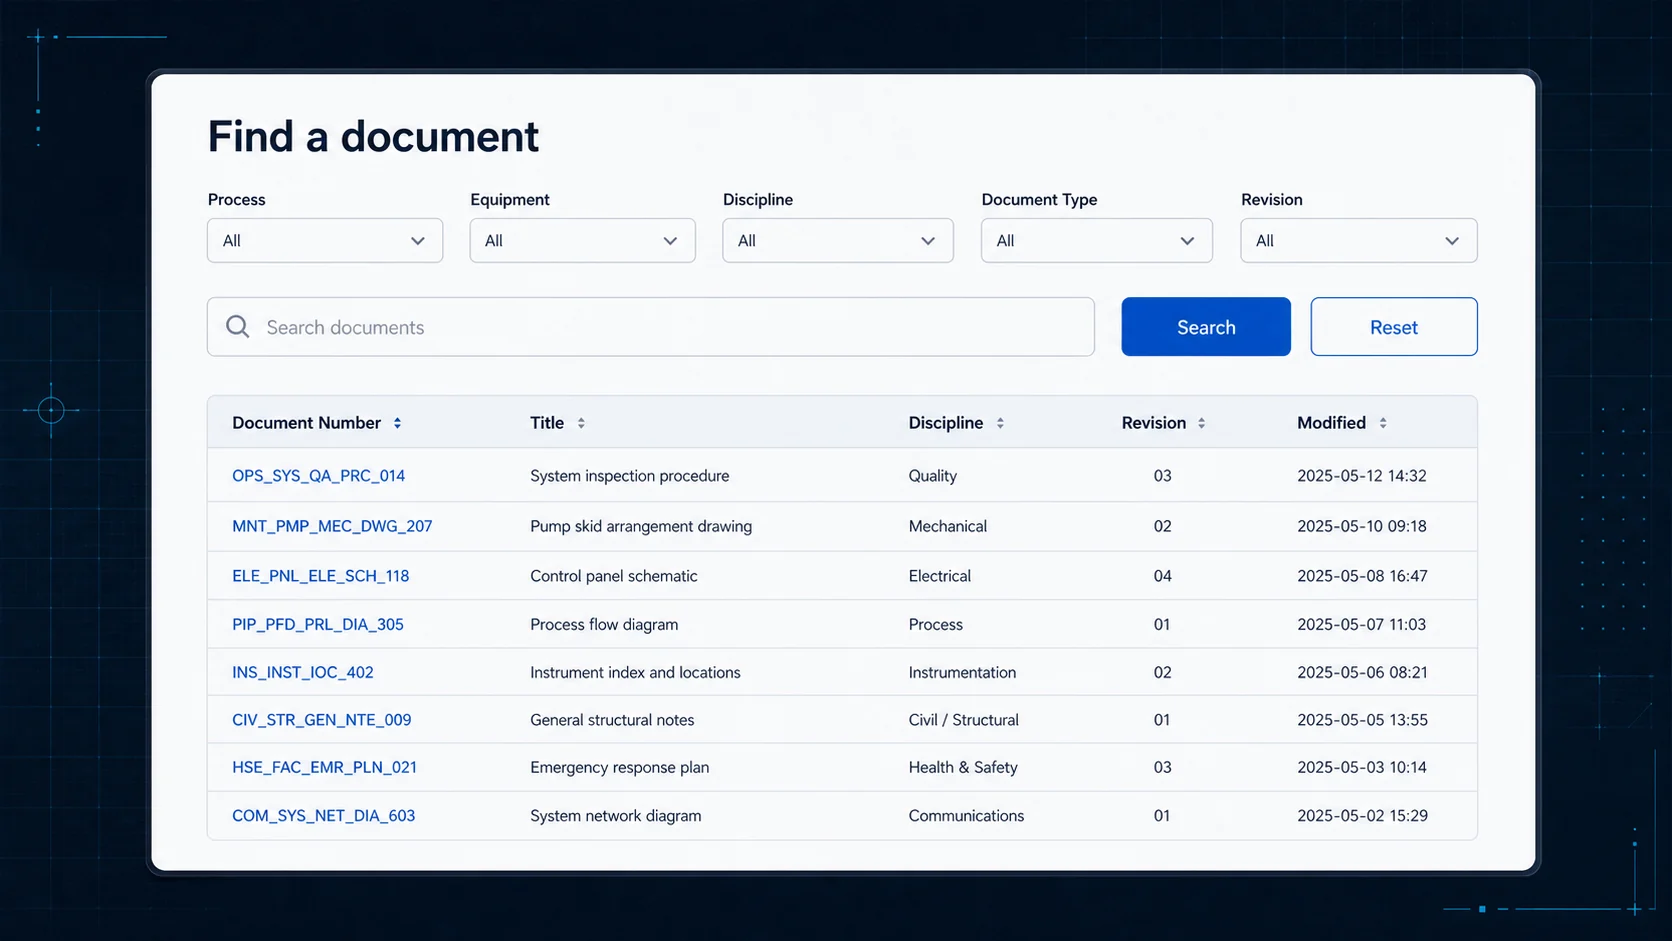
Task: Open the Document Type filter dropdown
Action: click(1097, 241)
